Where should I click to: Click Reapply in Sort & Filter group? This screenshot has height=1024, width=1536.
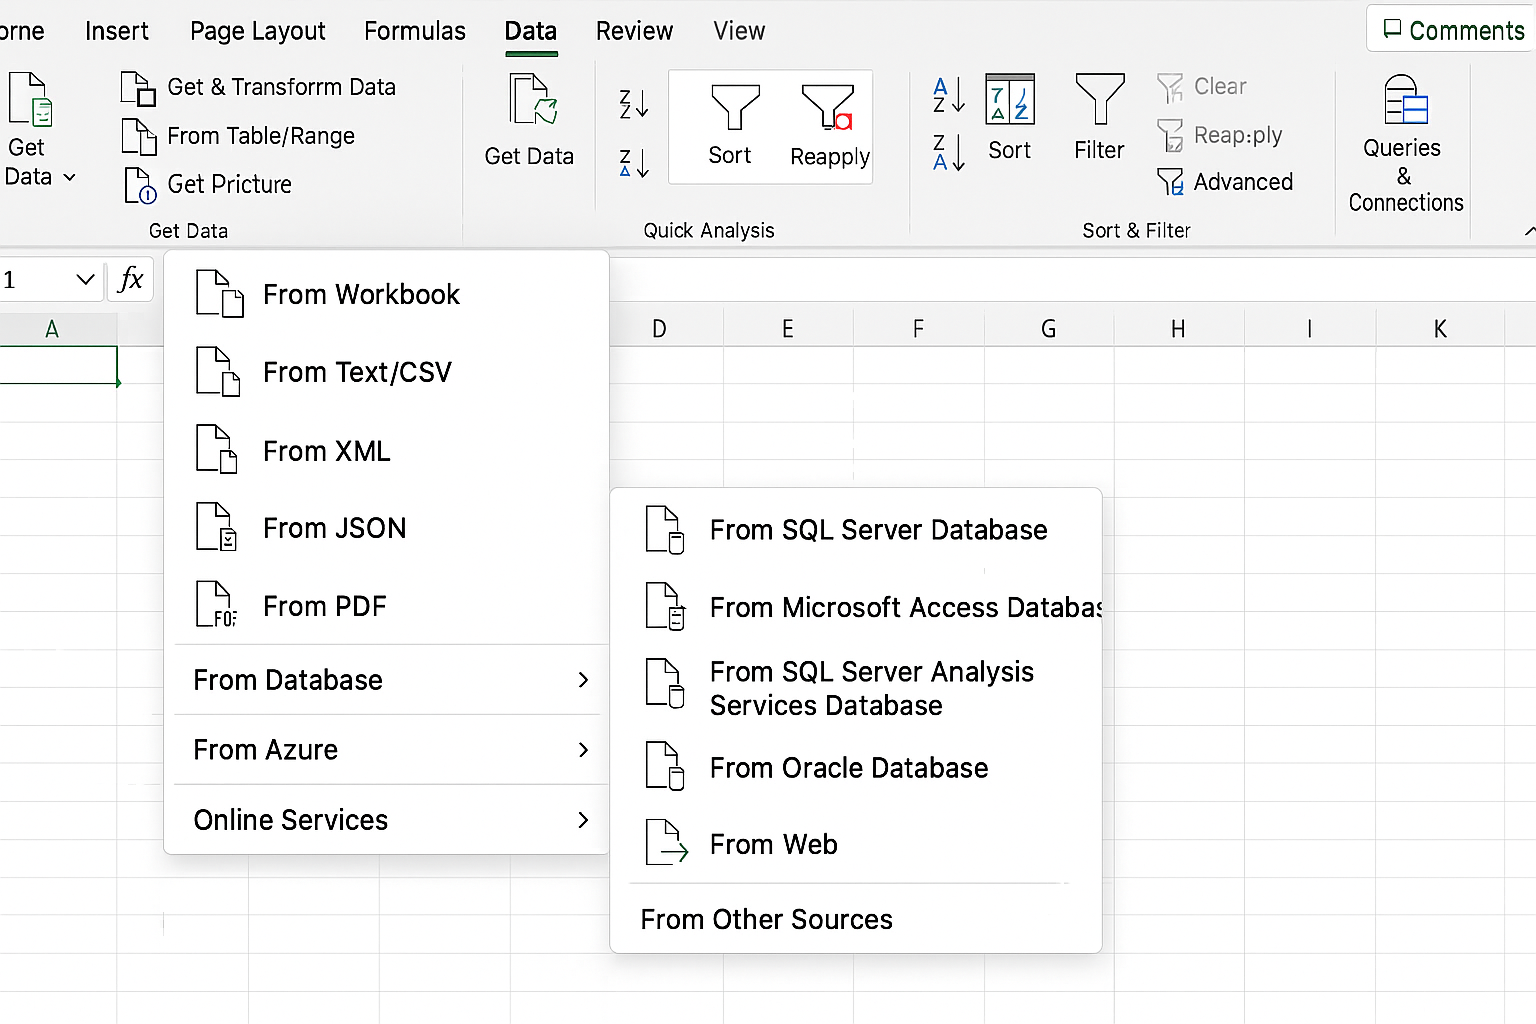(1219, 135)
